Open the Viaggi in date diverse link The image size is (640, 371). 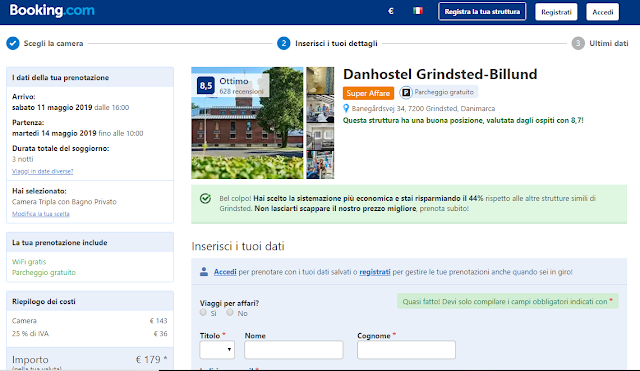[x=42, y=171]
